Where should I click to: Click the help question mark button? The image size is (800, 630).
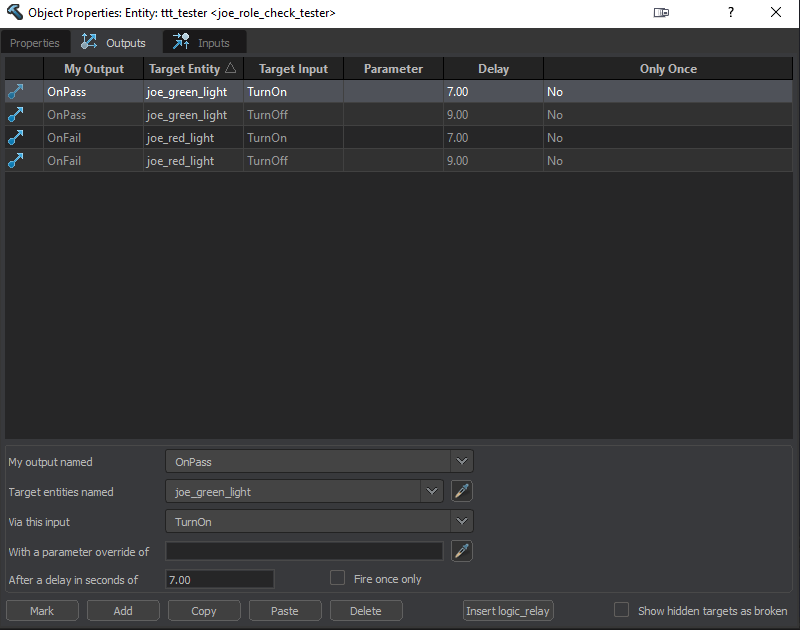730,13
